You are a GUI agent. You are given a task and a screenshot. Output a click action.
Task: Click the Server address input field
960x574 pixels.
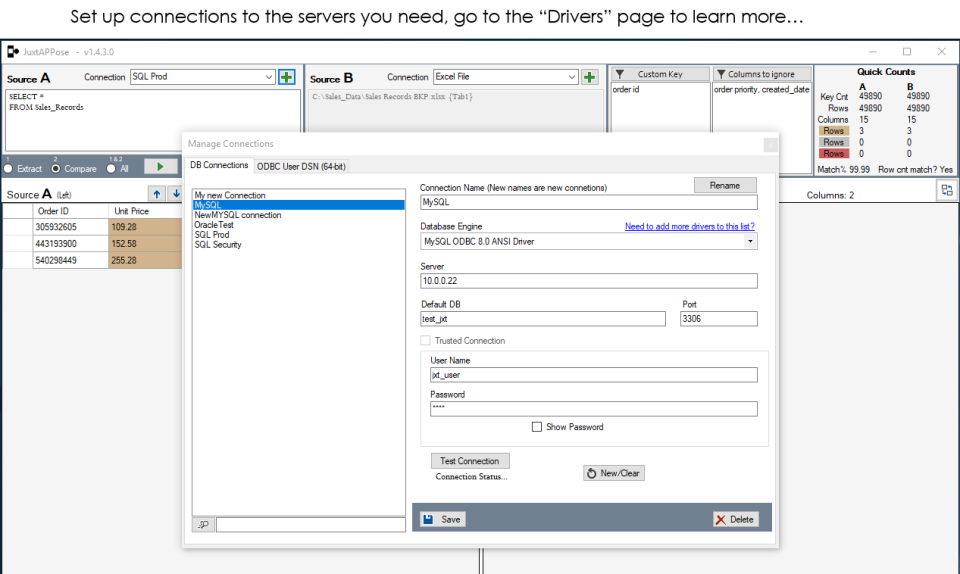(x=588, y=281)
